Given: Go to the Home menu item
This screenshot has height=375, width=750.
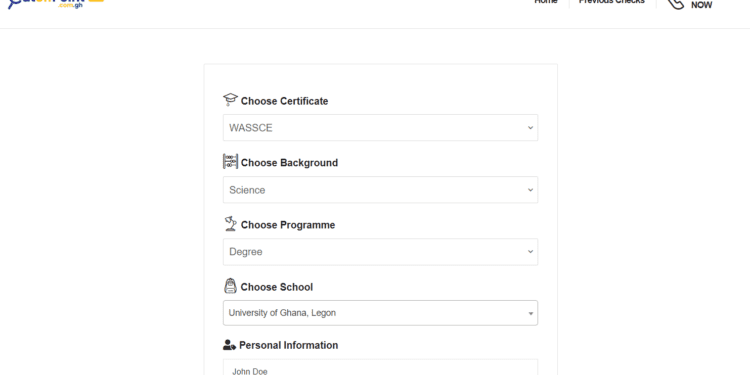Looking at the screenshot, I should tap(546, 2).
